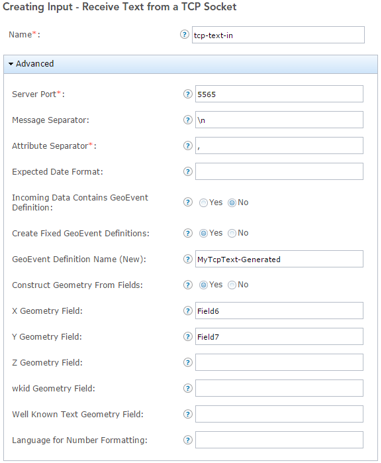The width and height of the screenshot is (381, 463).
Task: Open help icon for Name field
Action: pyautogui.click(x=184, y=34)
